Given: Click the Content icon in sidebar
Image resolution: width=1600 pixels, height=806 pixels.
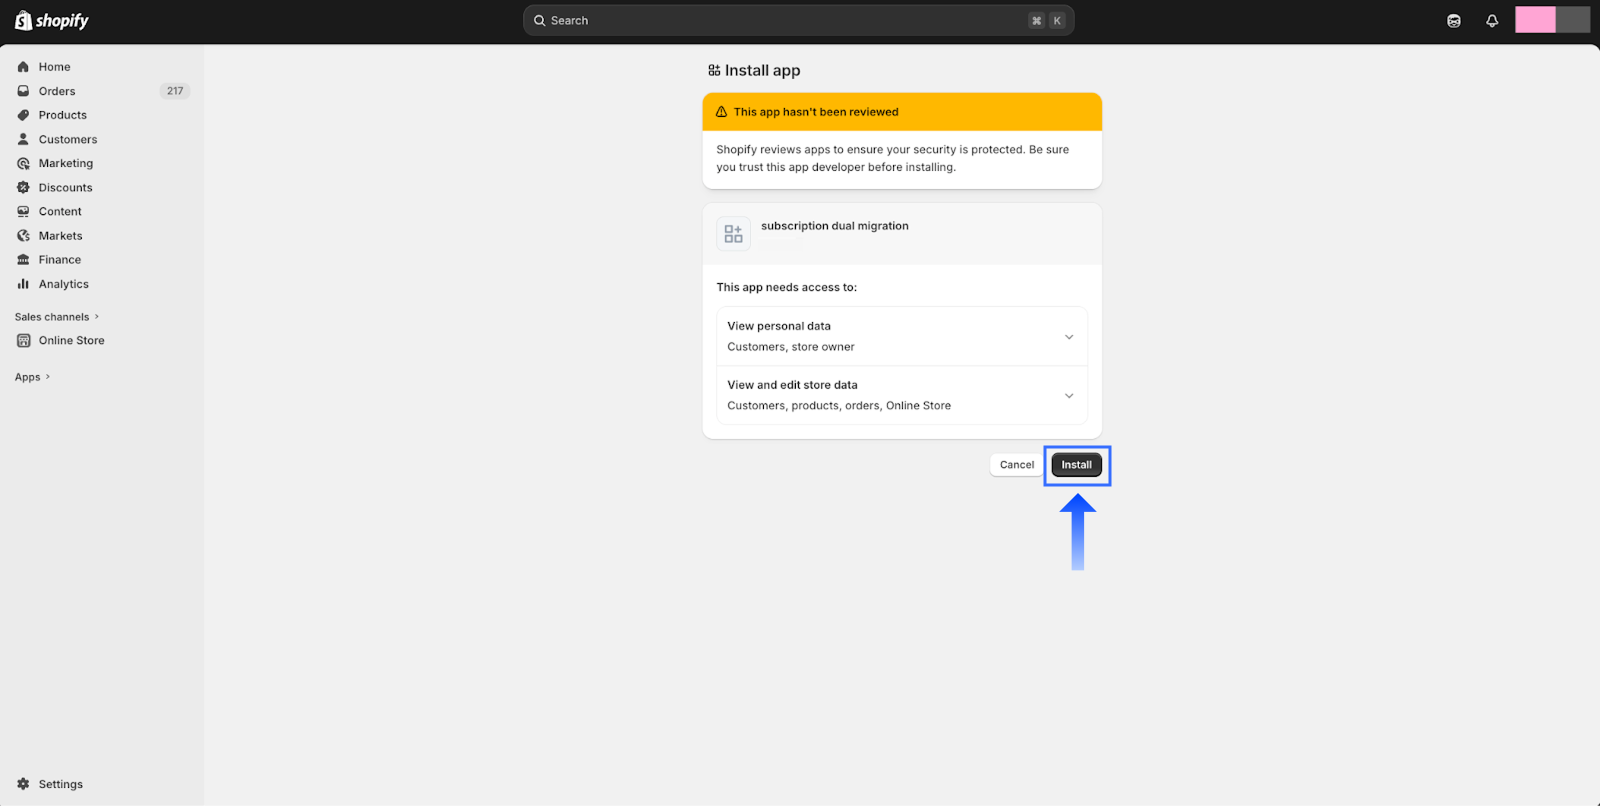Looking at the screenshot, I should (23, 211).
